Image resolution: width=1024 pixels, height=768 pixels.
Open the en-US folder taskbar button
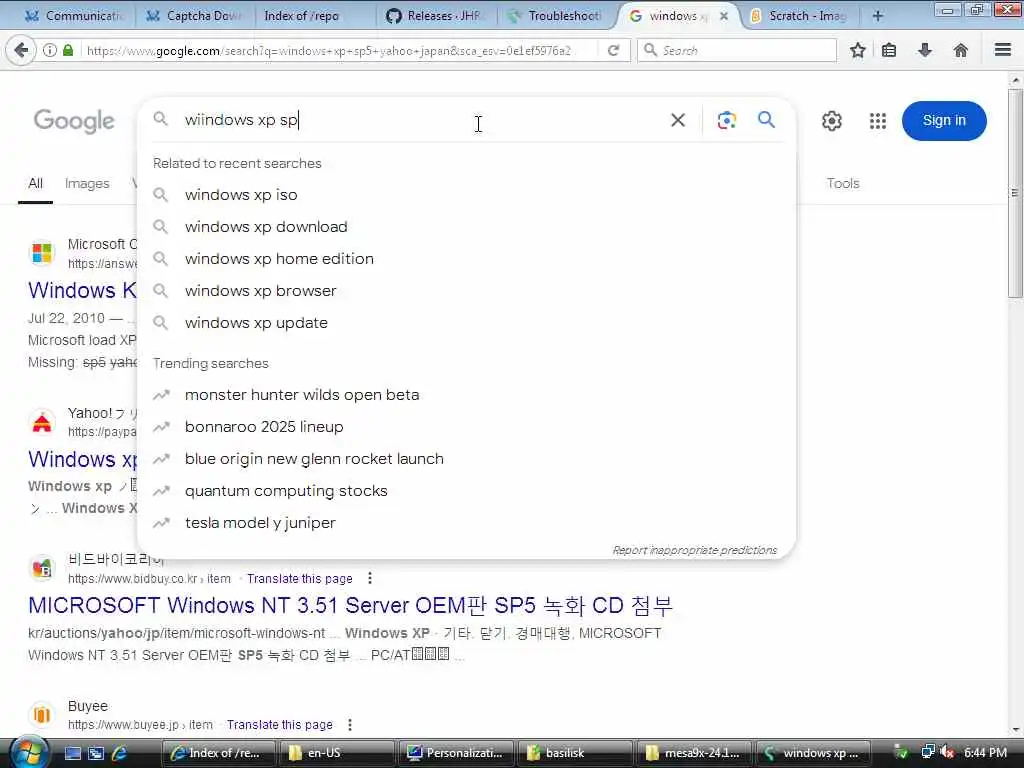tap(336, 753)
